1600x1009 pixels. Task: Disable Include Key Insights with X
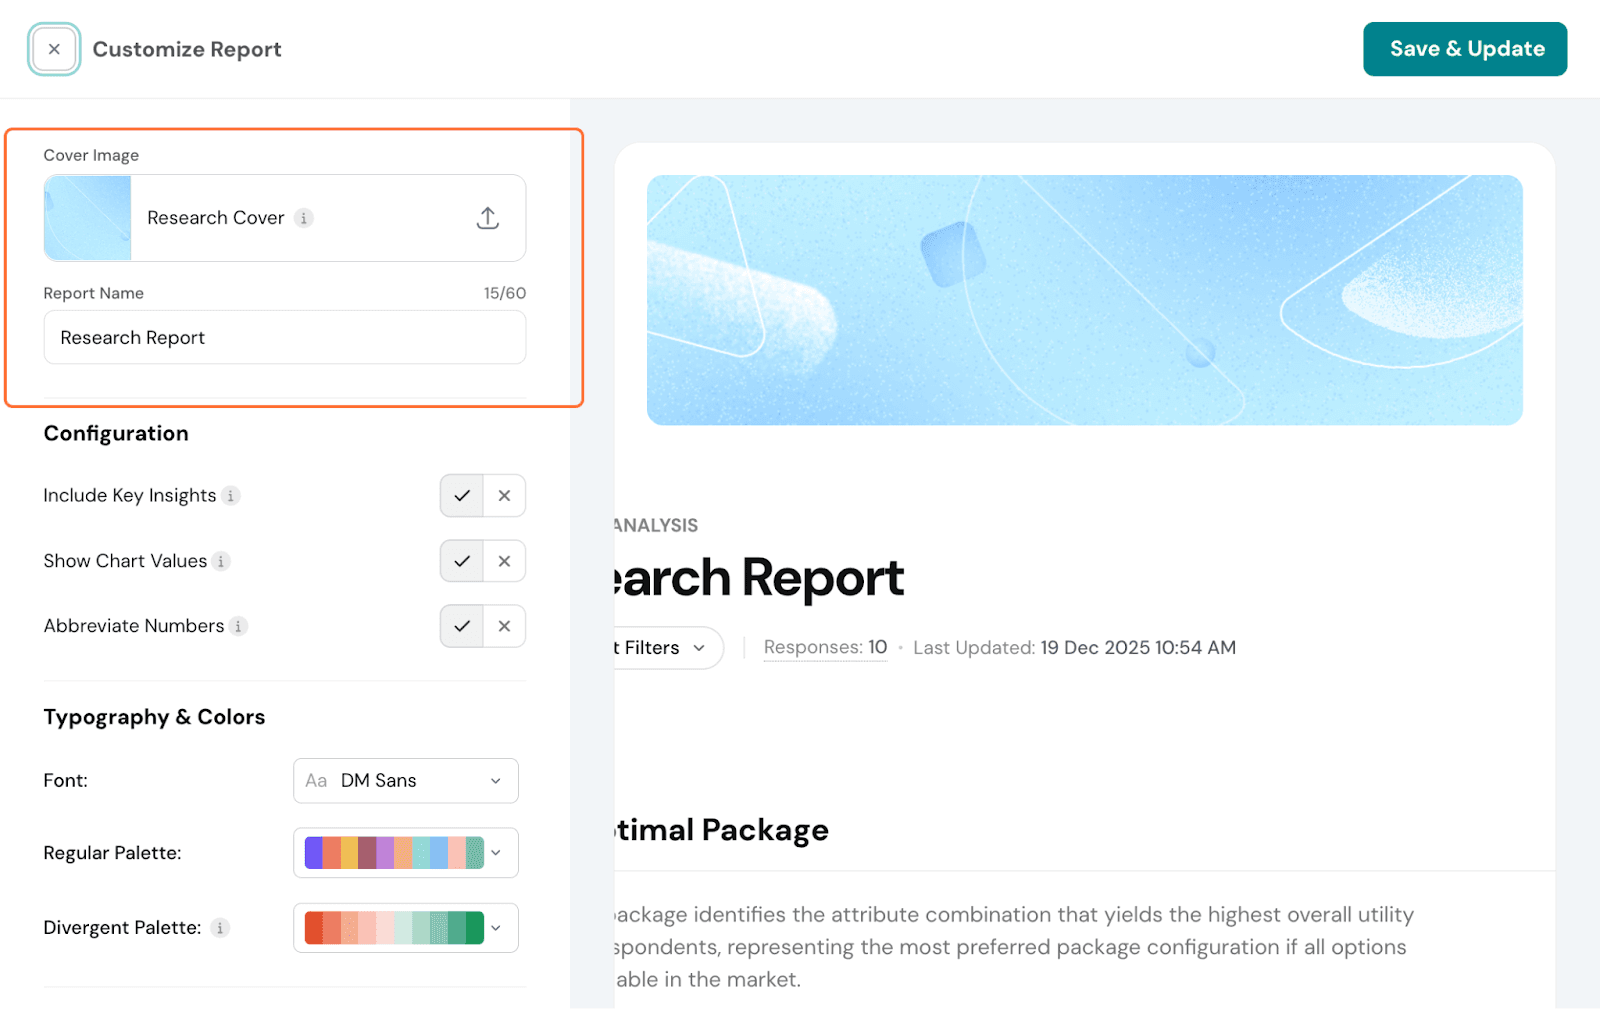click(504, 496)
